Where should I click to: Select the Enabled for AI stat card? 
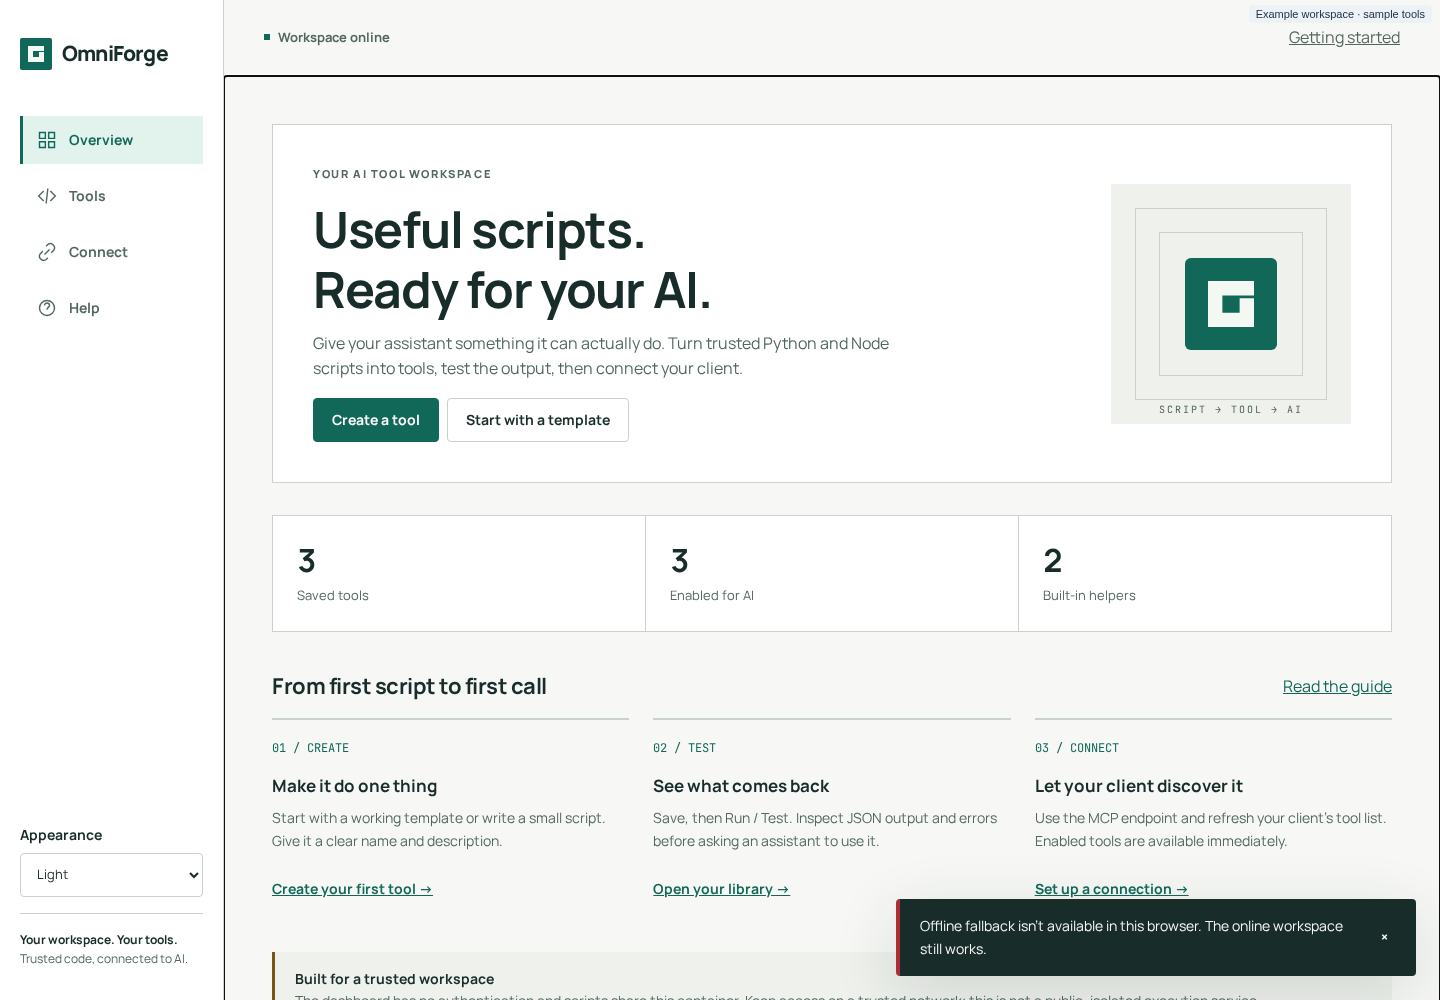click(832, 574)
